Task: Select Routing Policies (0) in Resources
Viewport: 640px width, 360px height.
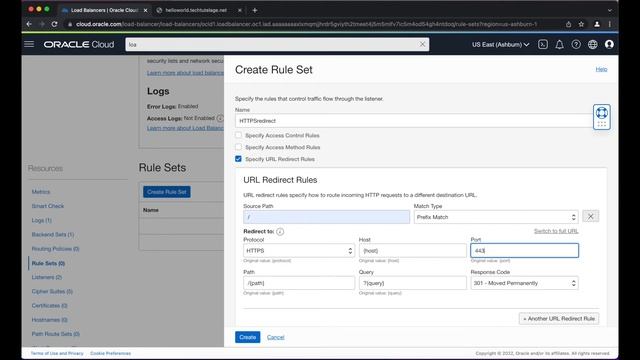Action: pyautogui.click(x=55, y=249)
